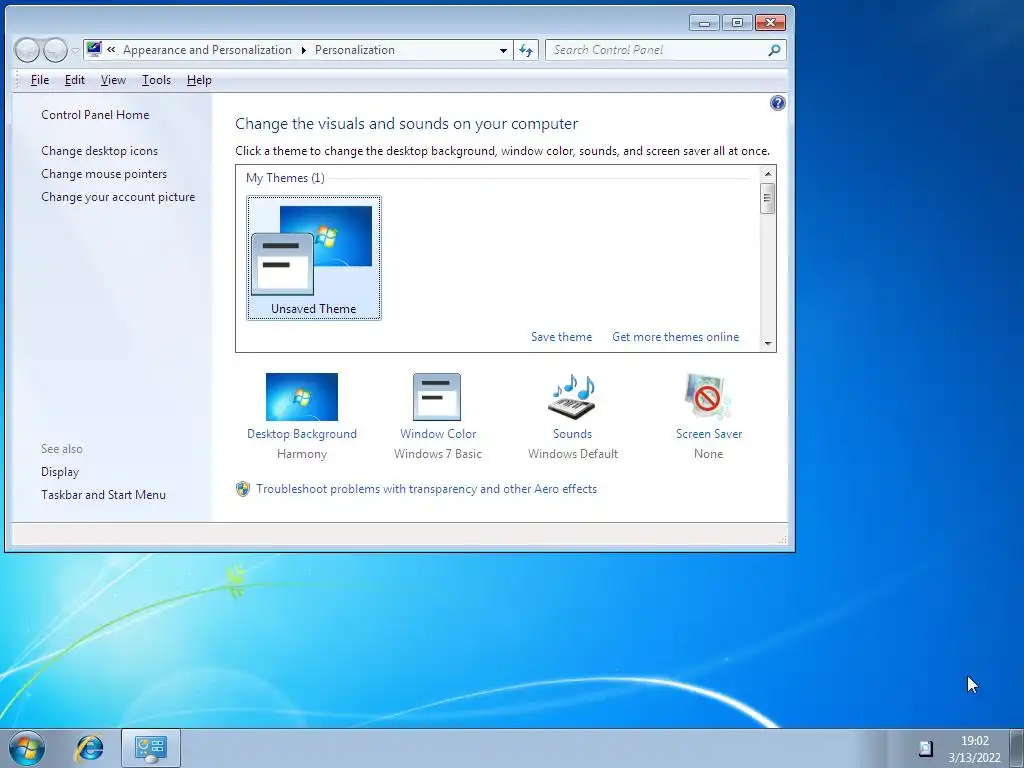The image size is (1024, 768).
Task: Click Change desktop icons link
Action: (x=99, y=151)
